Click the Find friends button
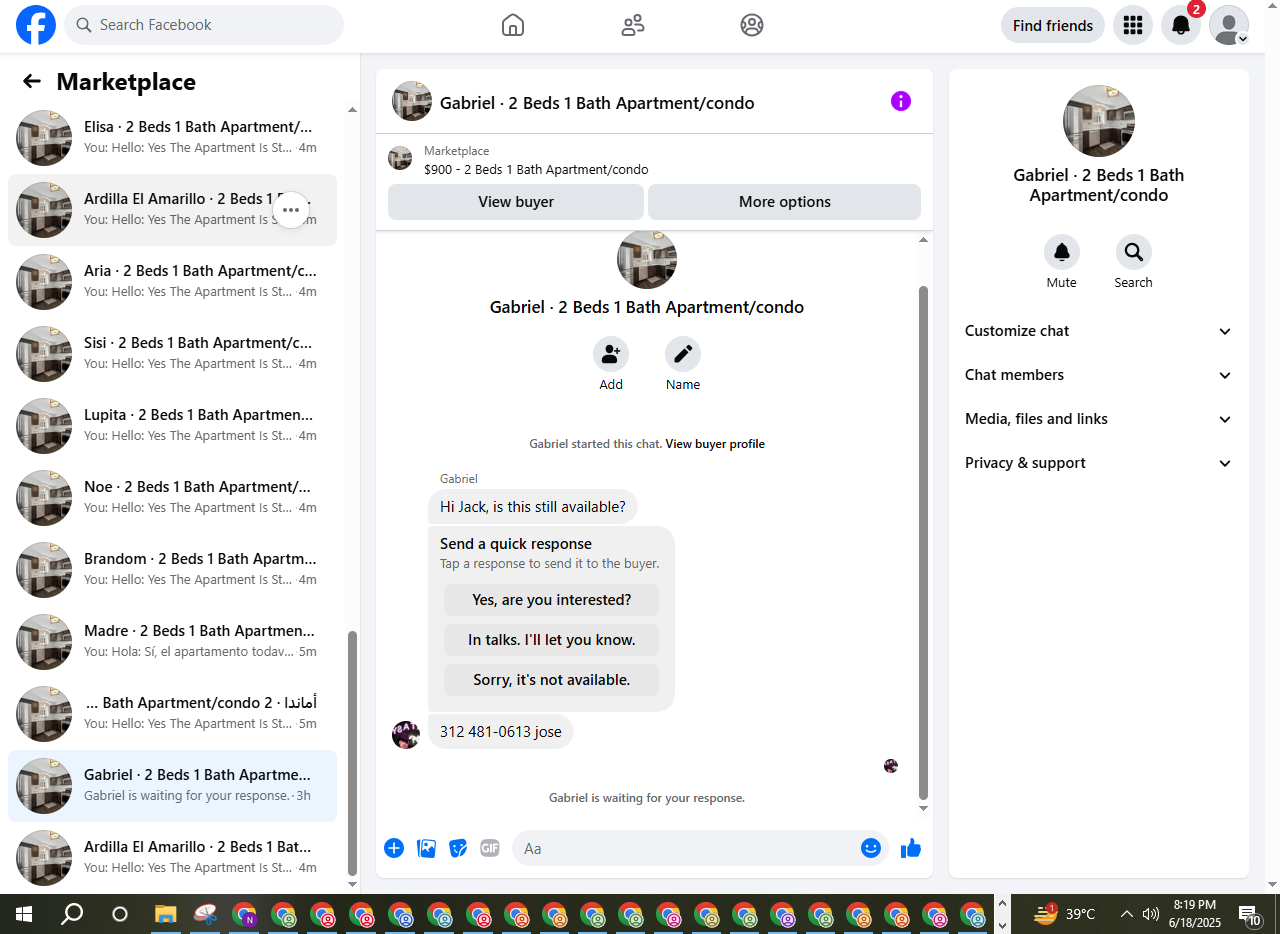The height and width of the screenshot is (934, 1280). 1053,25
